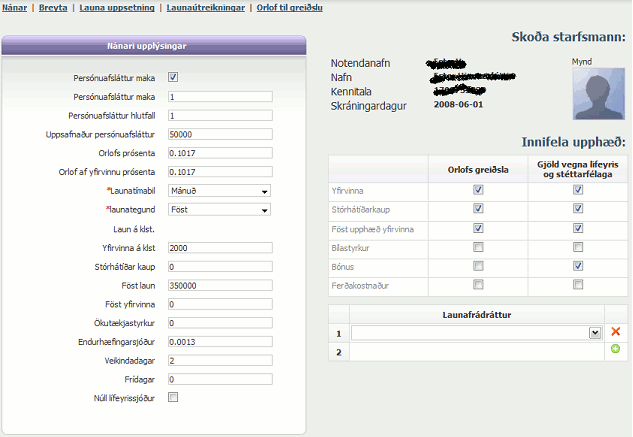Click the Stórhátíðarkaup row label
Screen dimensions: 633x437
point(361,210)
